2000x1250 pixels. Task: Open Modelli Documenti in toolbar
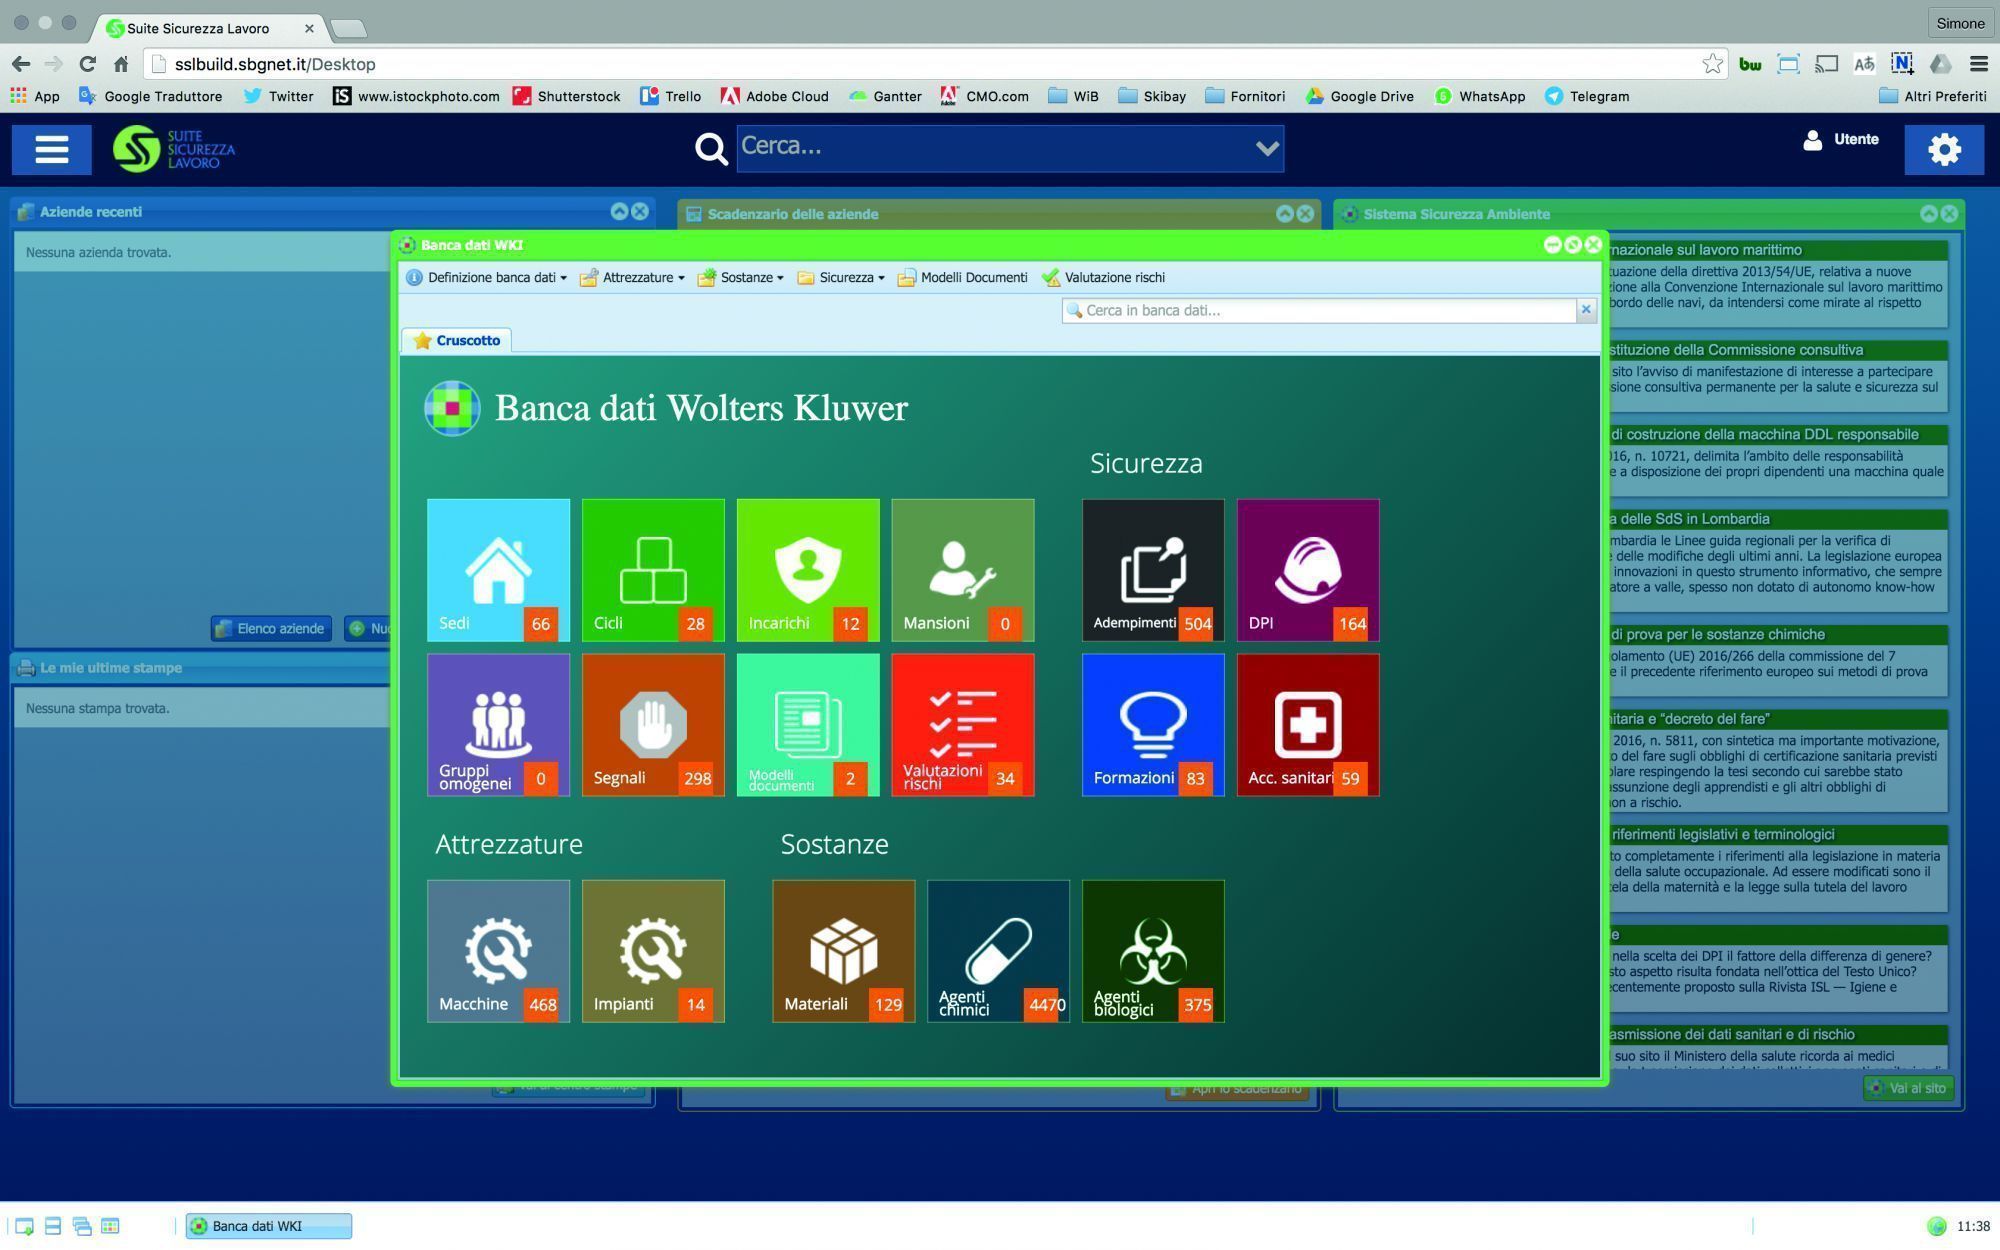(x=962, y=278)
